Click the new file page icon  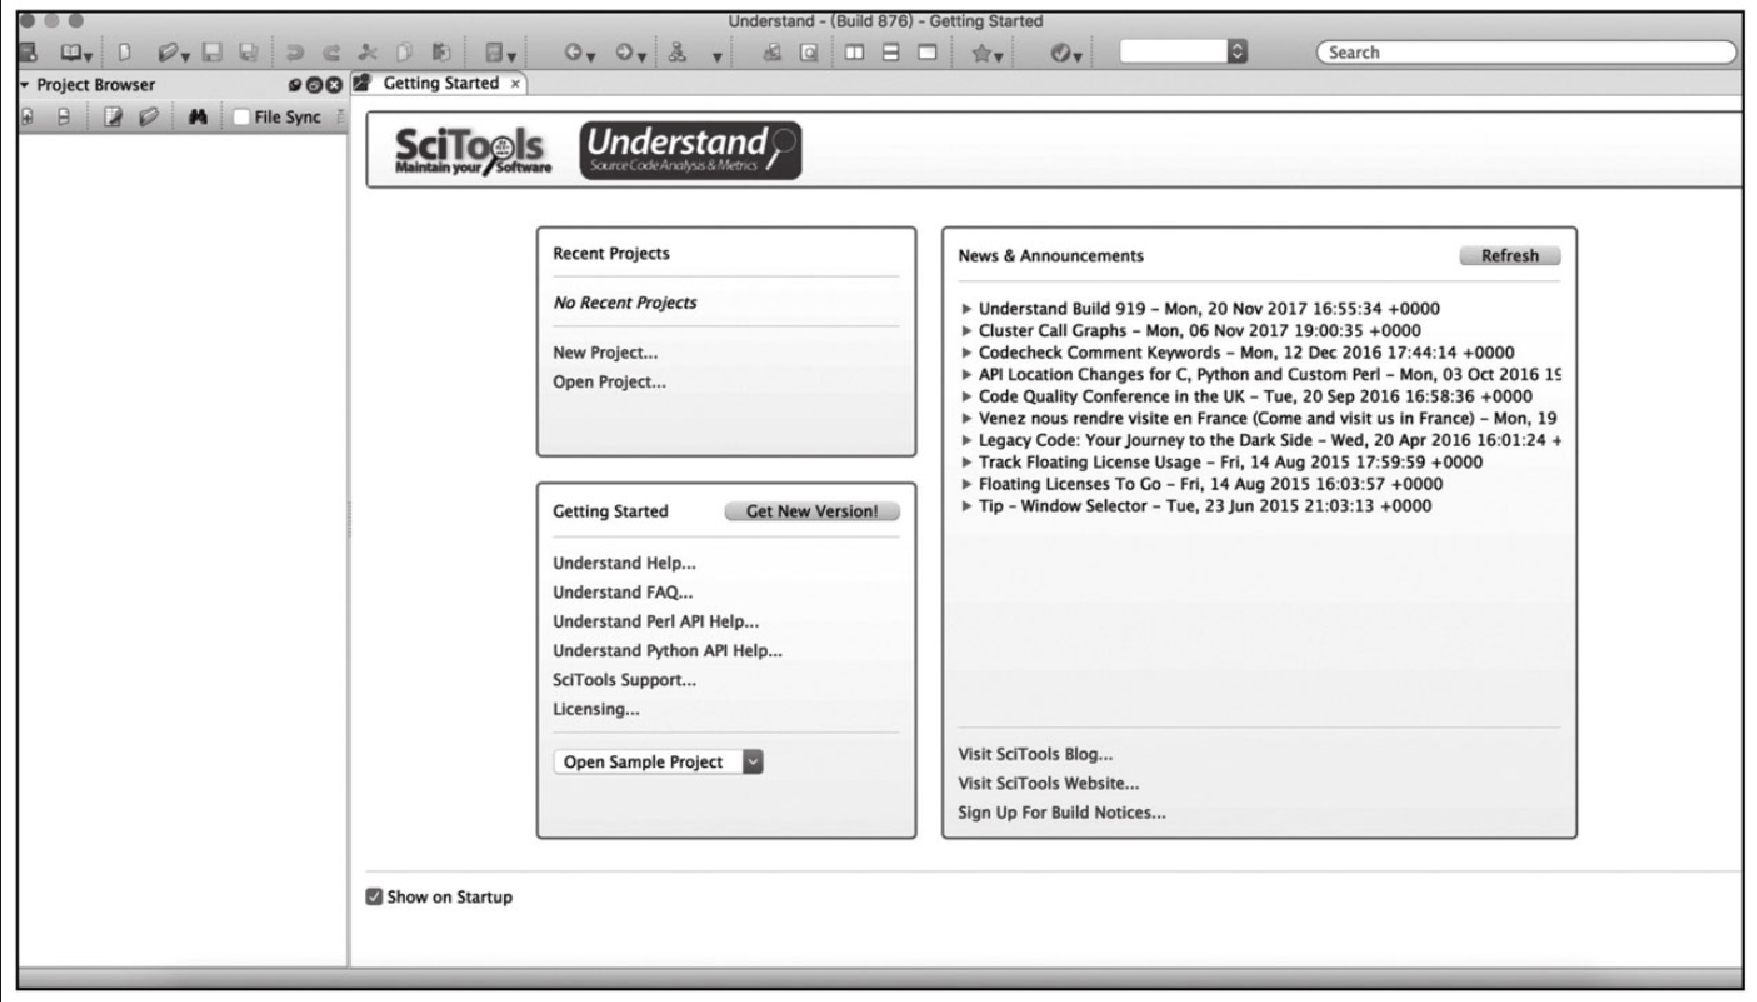click(x=124, y=53)
